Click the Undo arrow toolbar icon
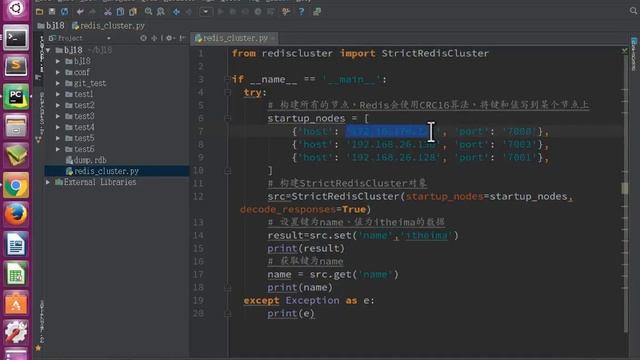Viewport: 640px width, 360px height. coord(80,12)
